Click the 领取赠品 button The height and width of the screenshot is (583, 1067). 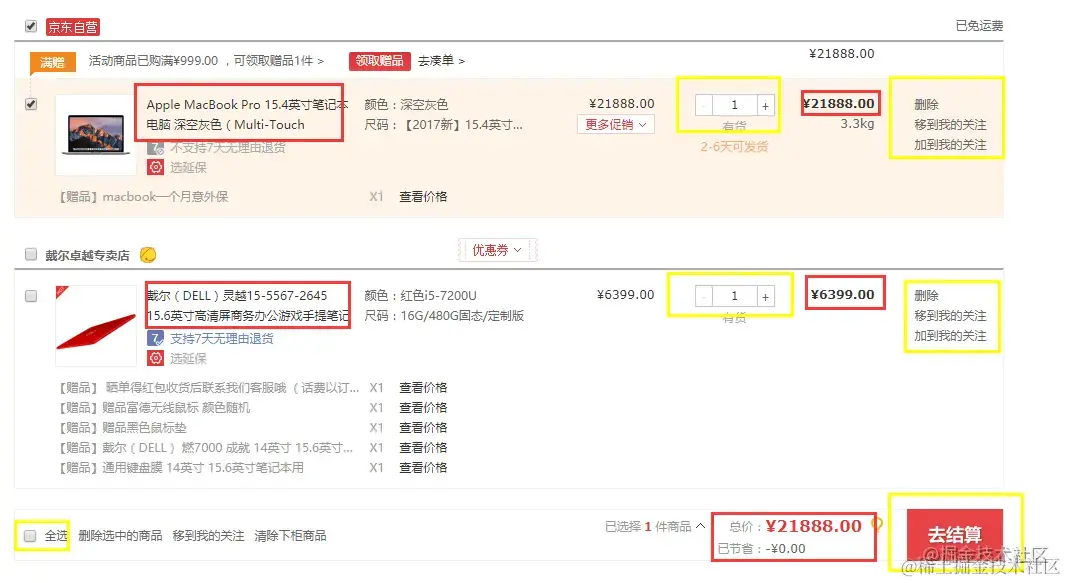[380, 61]
